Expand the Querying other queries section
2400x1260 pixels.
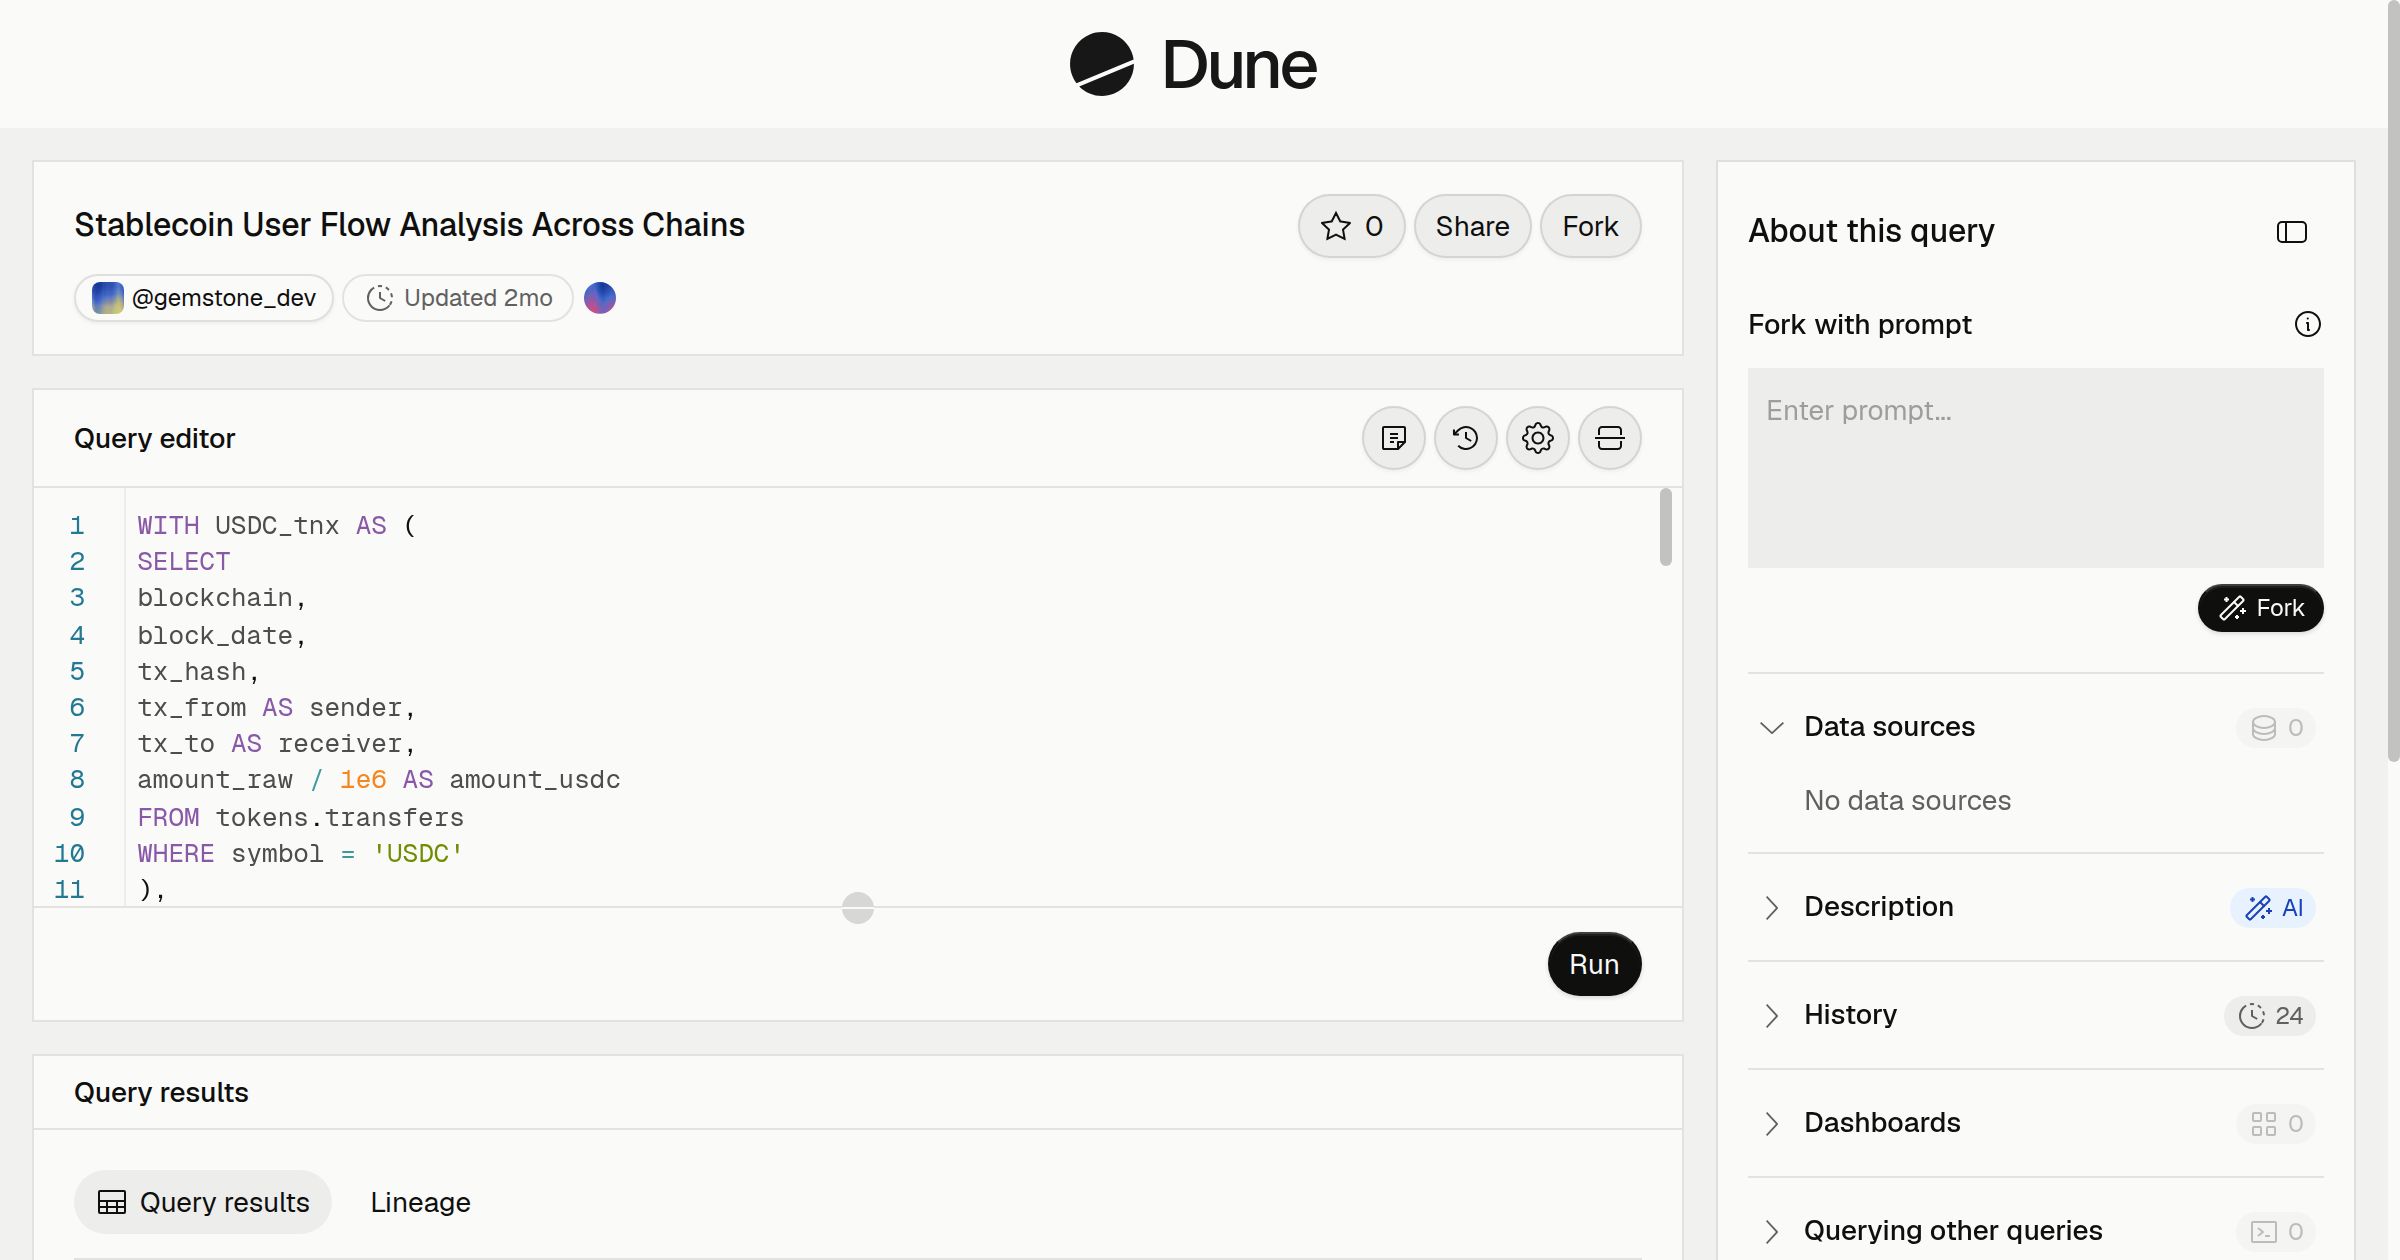click(x=1772, y=1231)
